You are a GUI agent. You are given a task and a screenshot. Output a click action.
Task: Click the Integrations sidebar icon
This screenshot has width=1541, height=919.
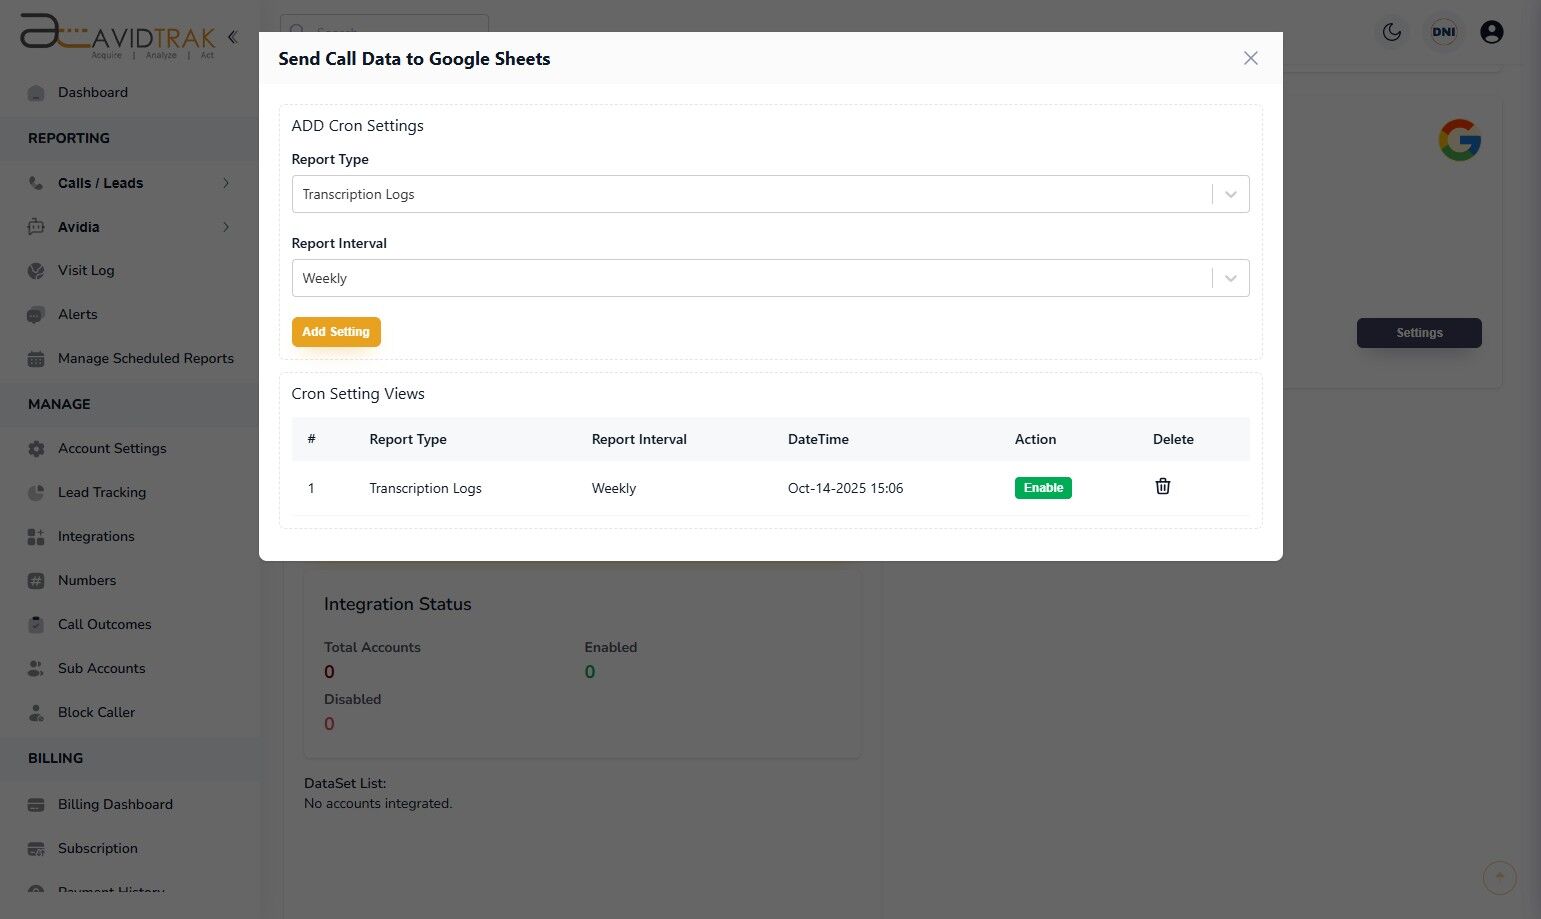click(36, 537)
